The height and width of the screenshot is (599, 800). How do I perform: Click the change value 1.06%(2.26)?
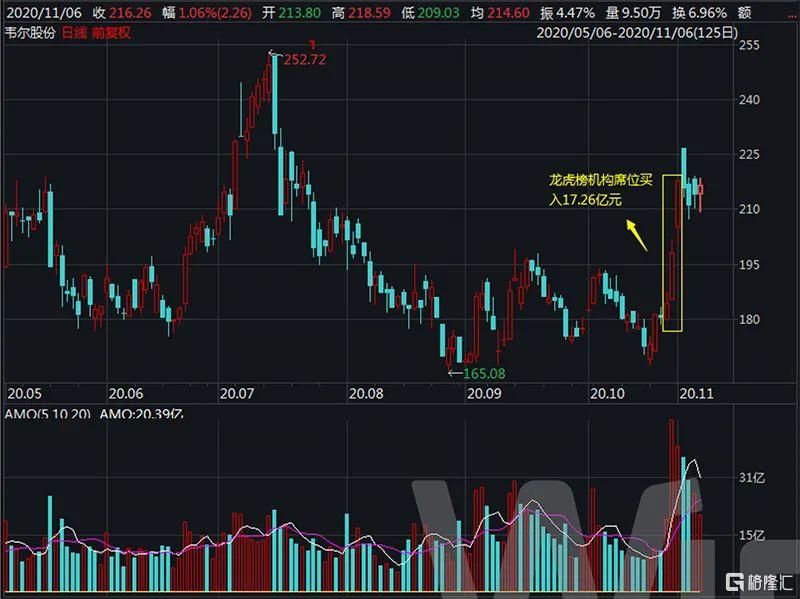click(215, 12)
